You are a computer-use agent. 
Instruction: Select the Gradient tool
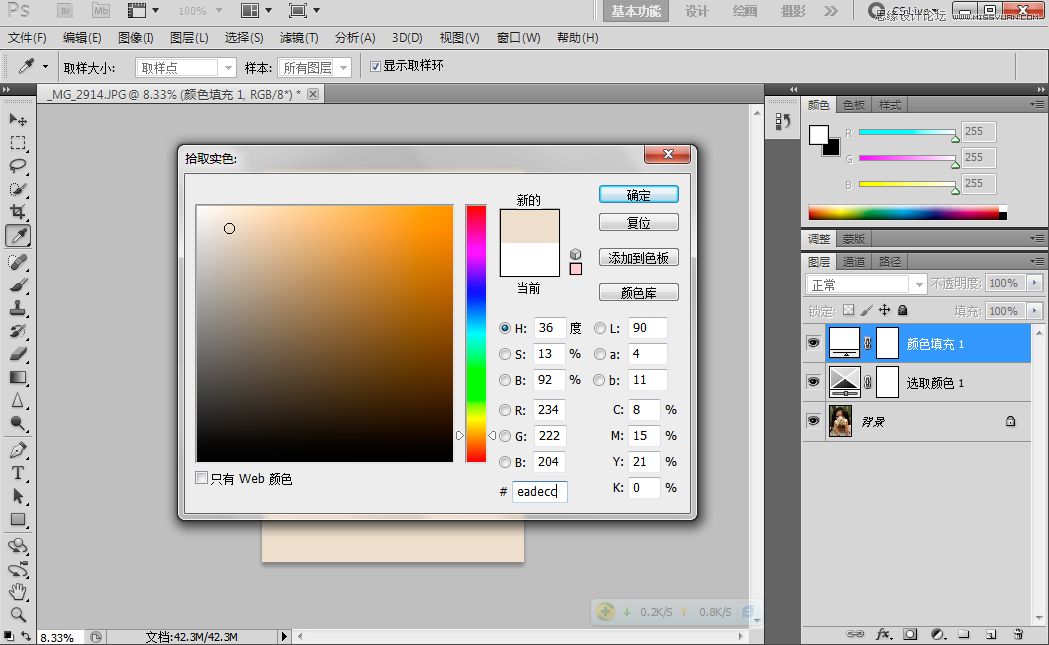coord(18,377)
